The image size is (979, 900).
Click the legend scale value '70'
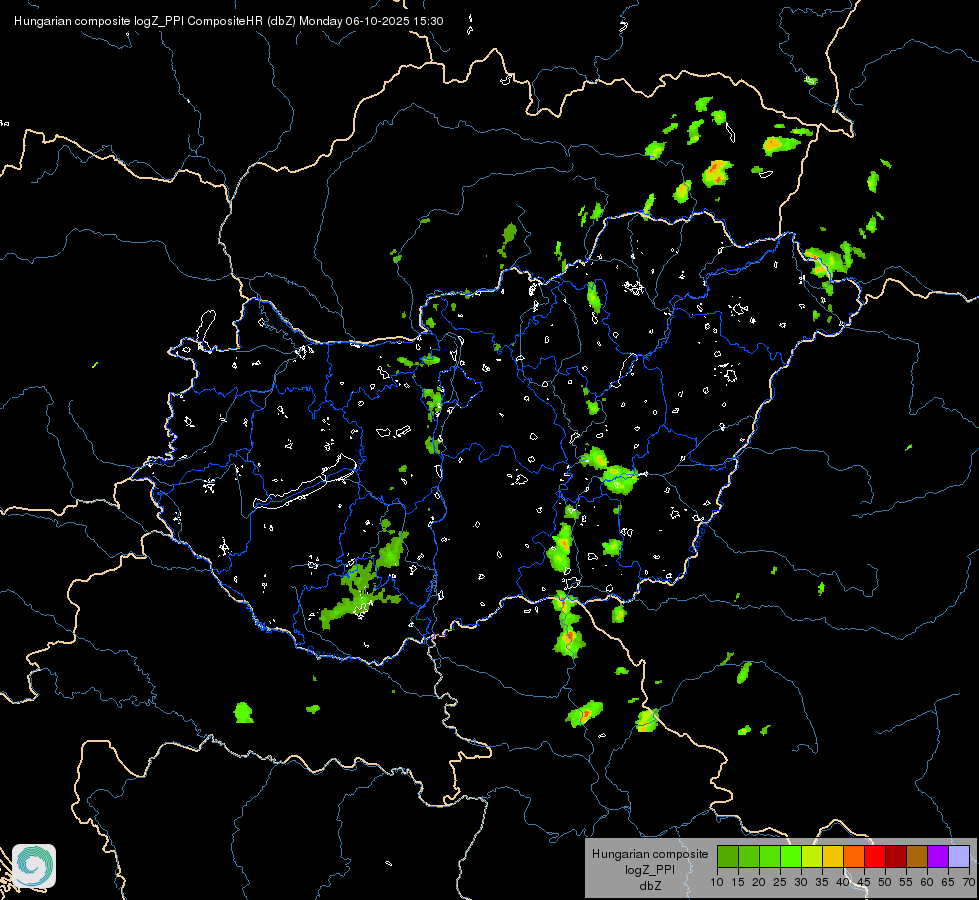[968, 883]
